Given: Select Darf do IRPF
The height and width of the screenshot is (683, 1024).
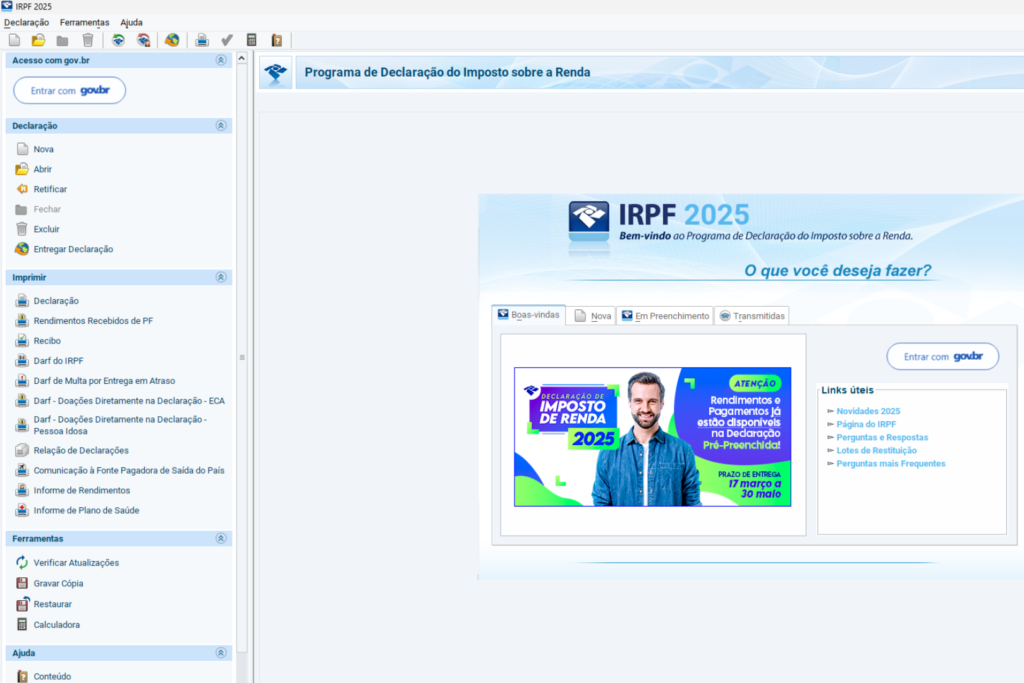Looking at the screenshot, I should pos(59,360).
